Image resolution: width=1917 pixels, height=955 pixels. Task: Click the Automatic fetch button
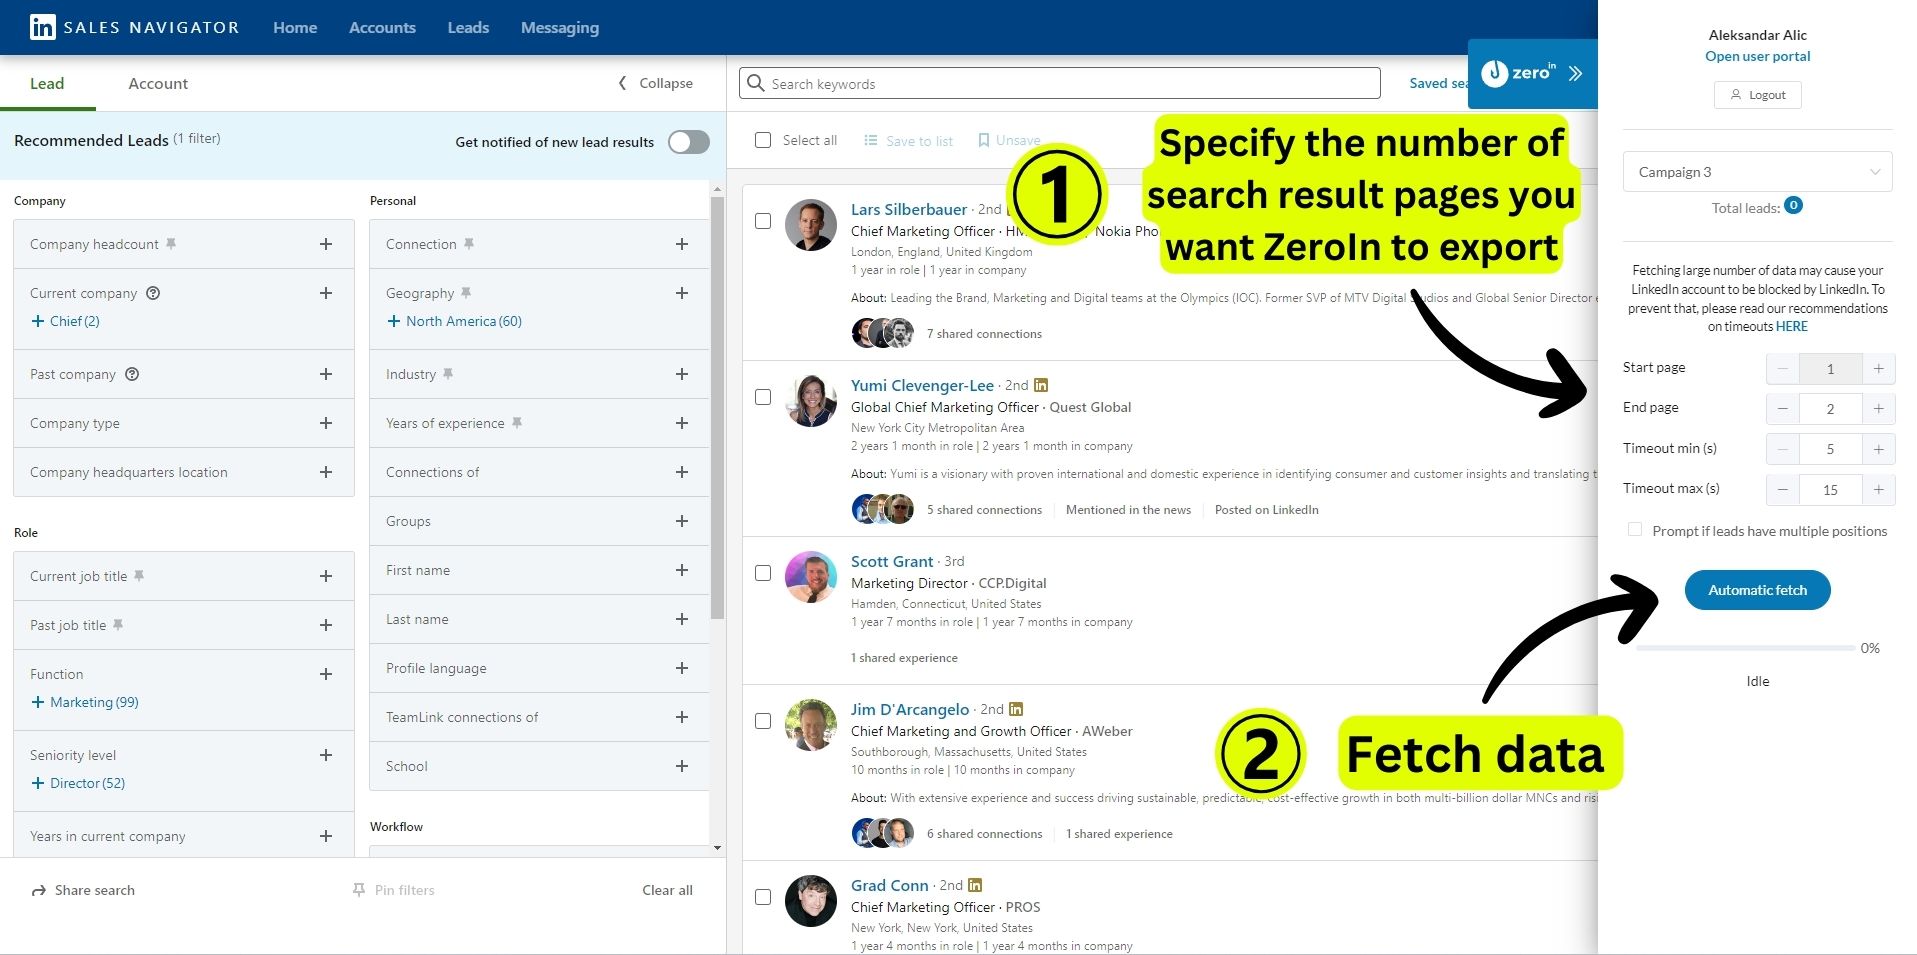(1757, 590)
